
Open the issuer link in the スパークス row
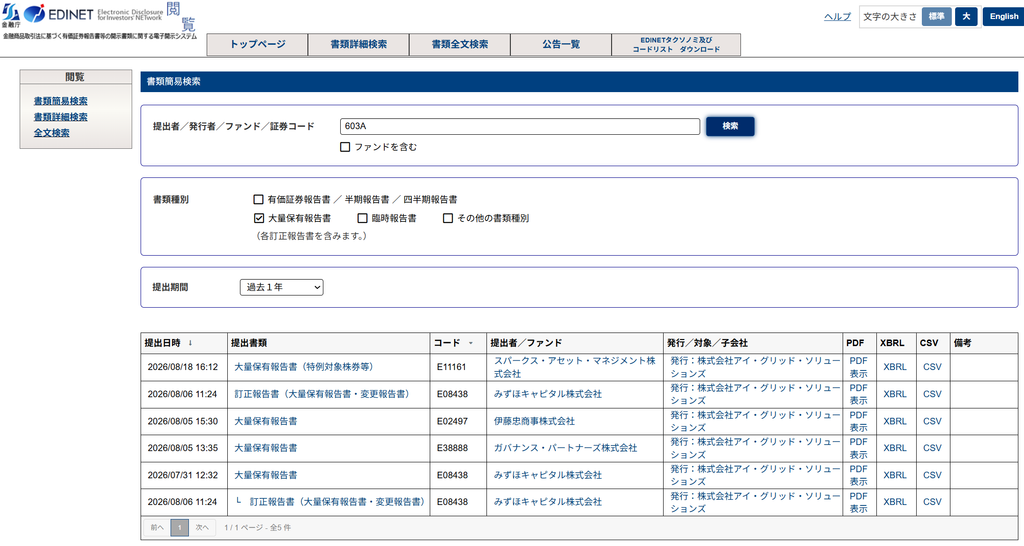755,367
